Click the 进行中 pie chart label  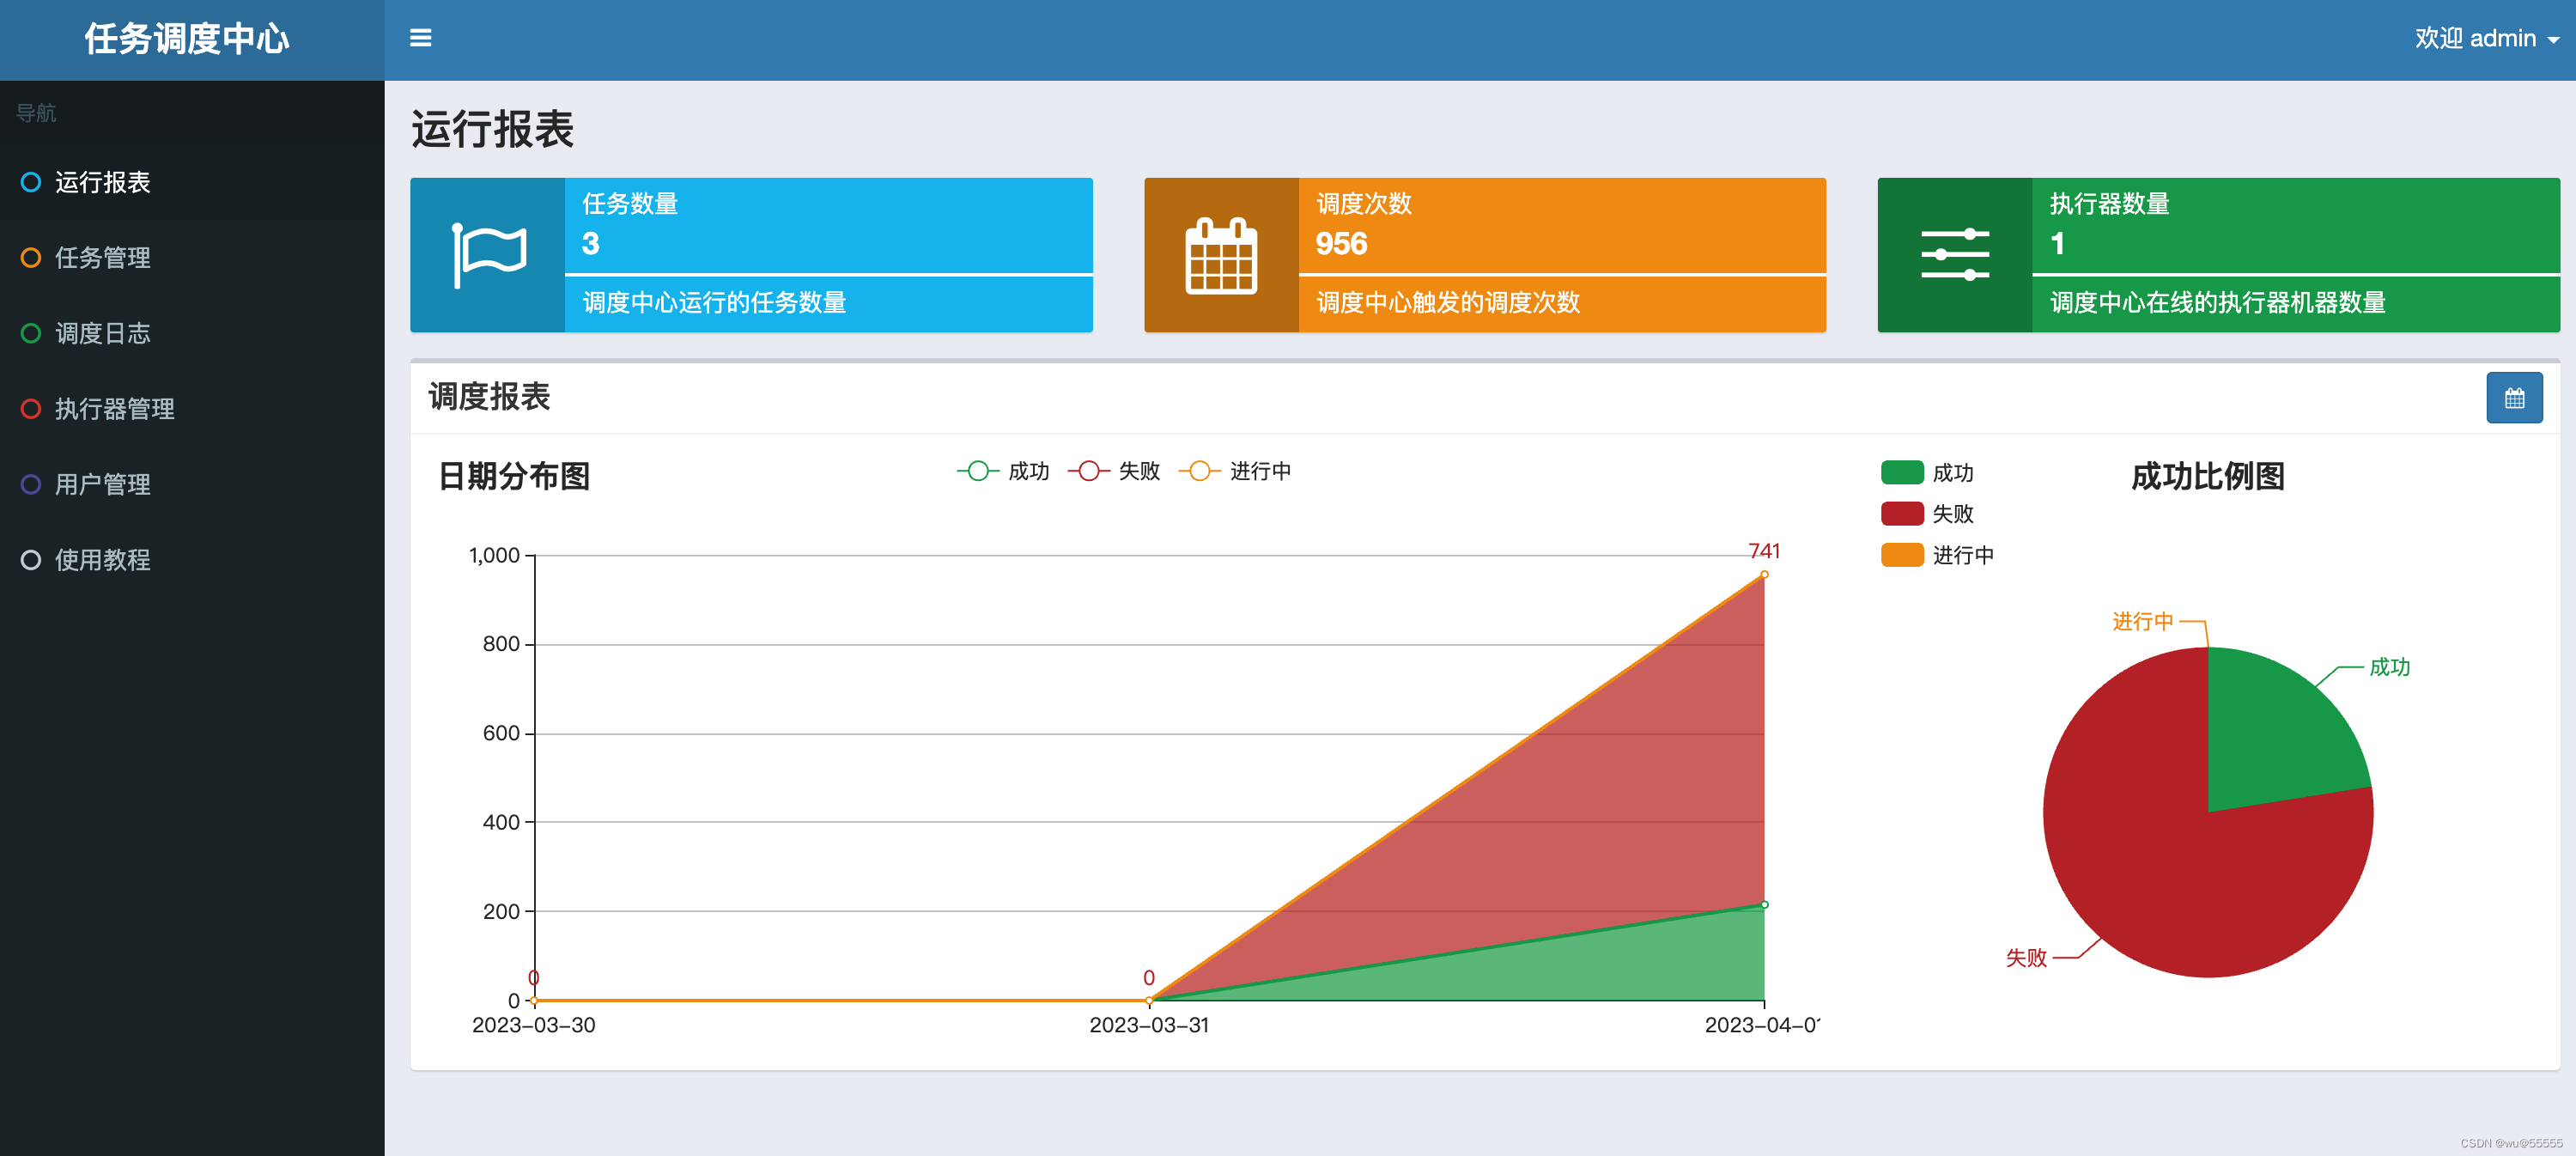2142,622
